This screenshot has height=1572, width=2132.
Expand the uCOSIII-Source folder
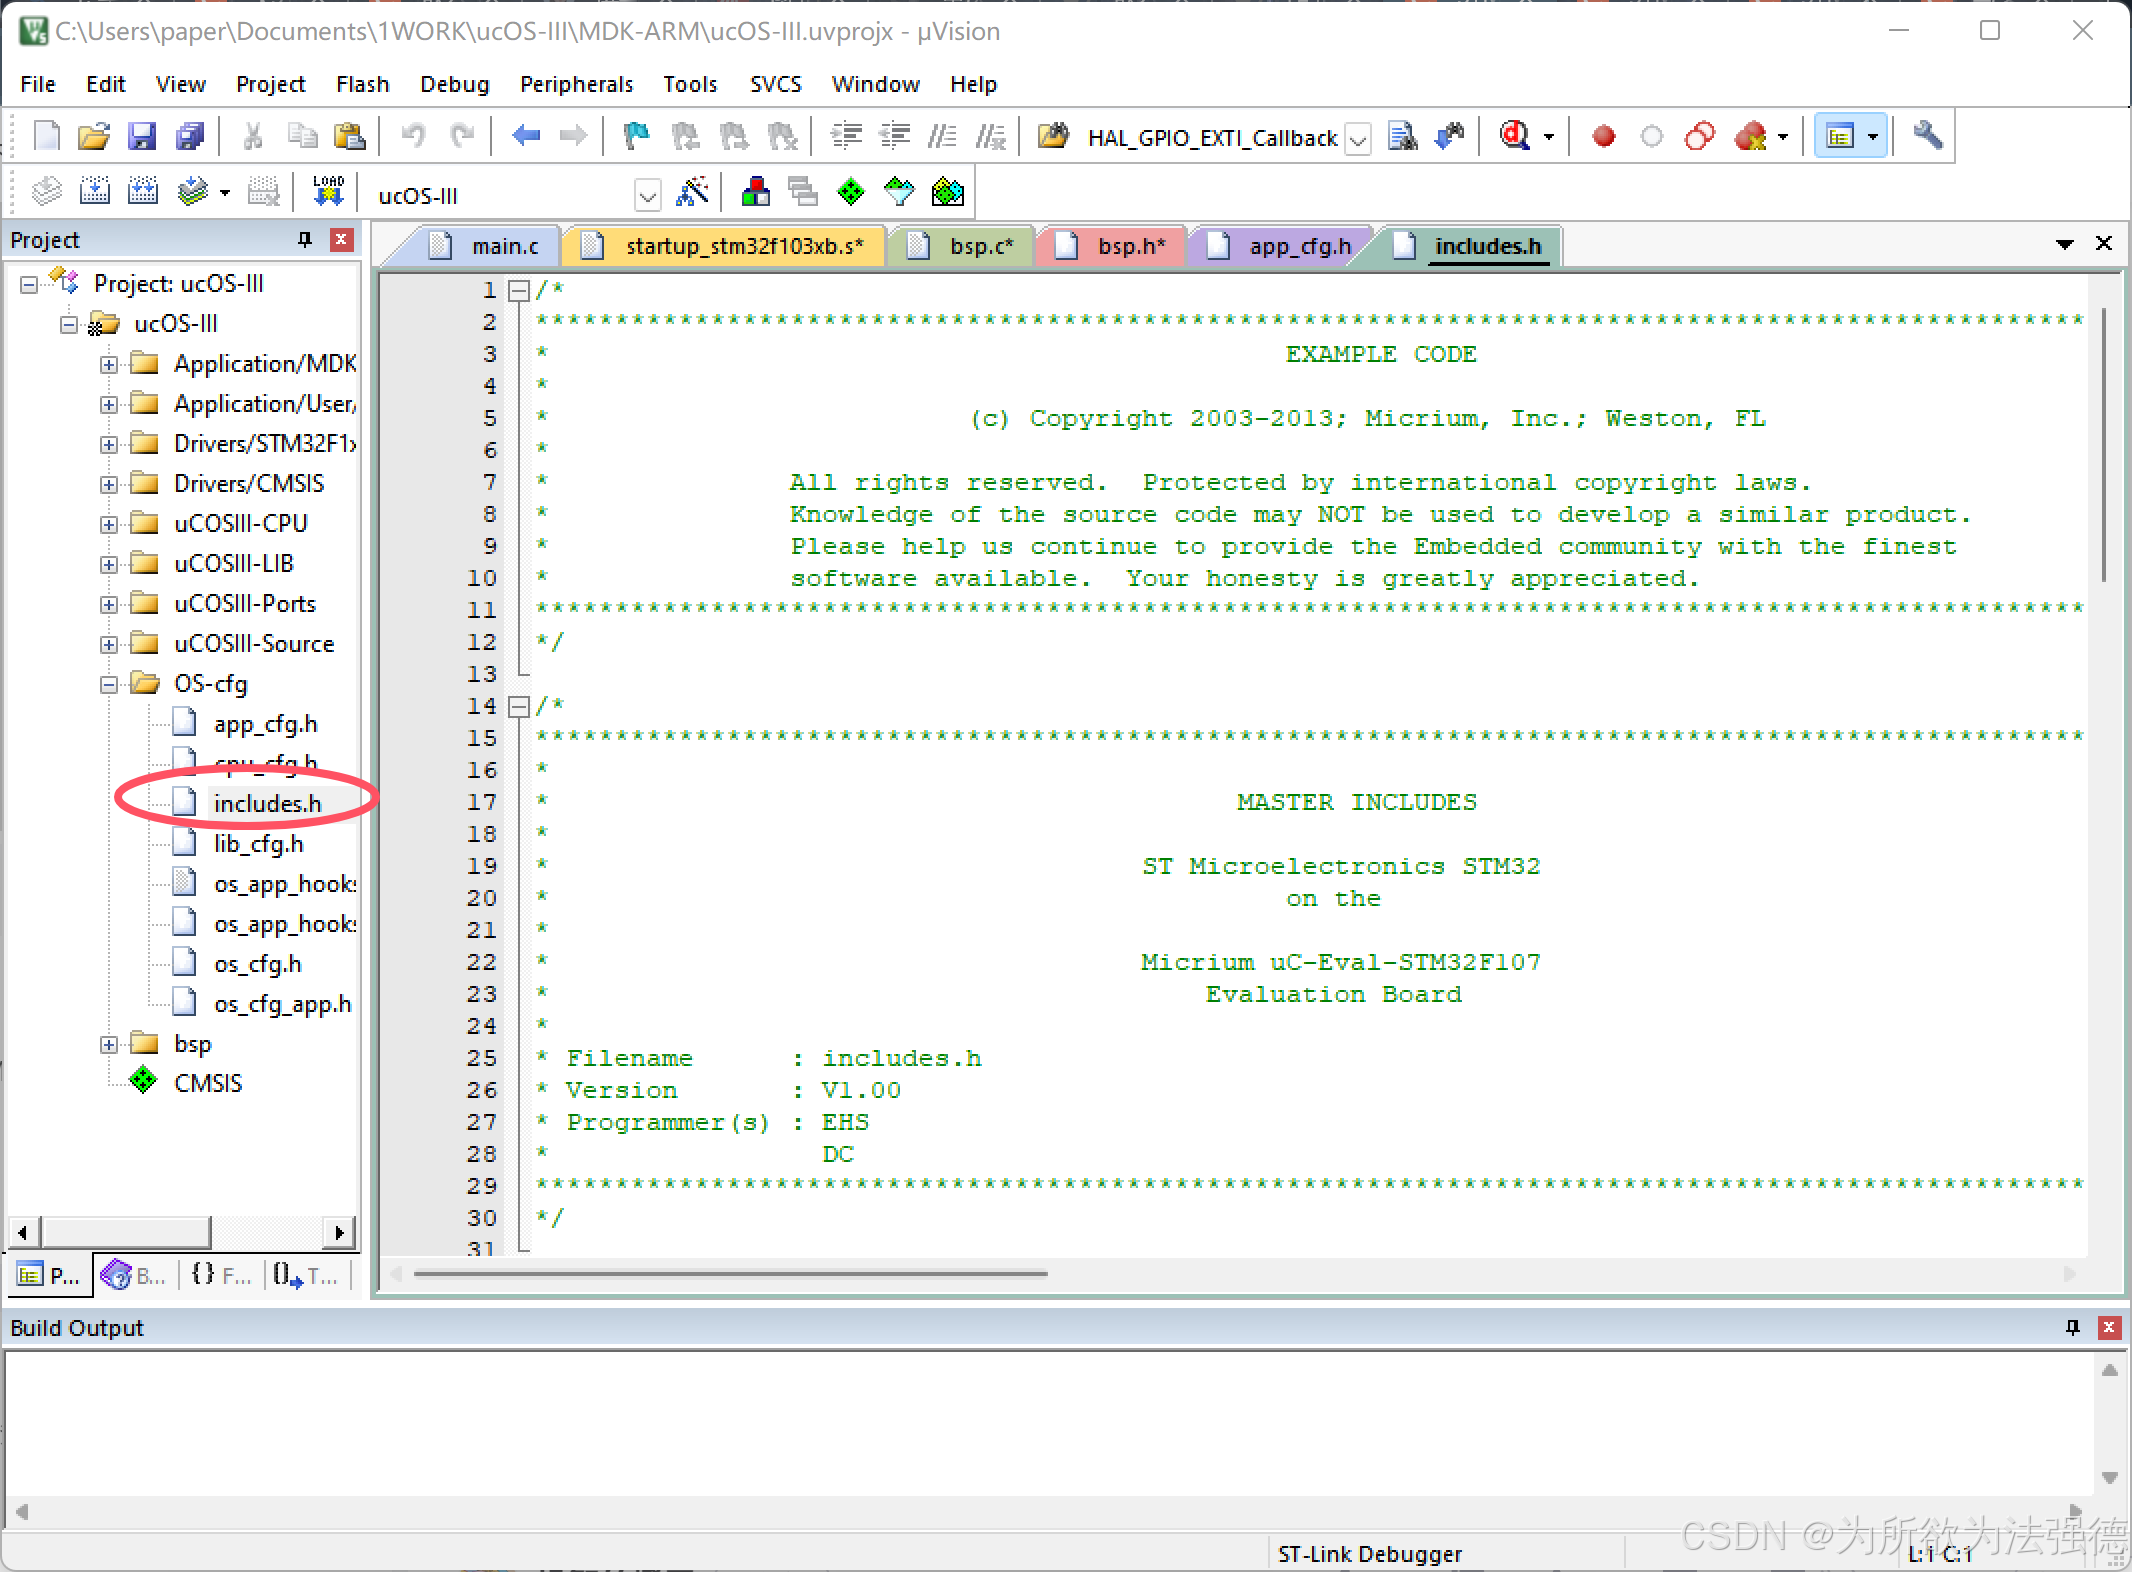[x=109, y=644]
